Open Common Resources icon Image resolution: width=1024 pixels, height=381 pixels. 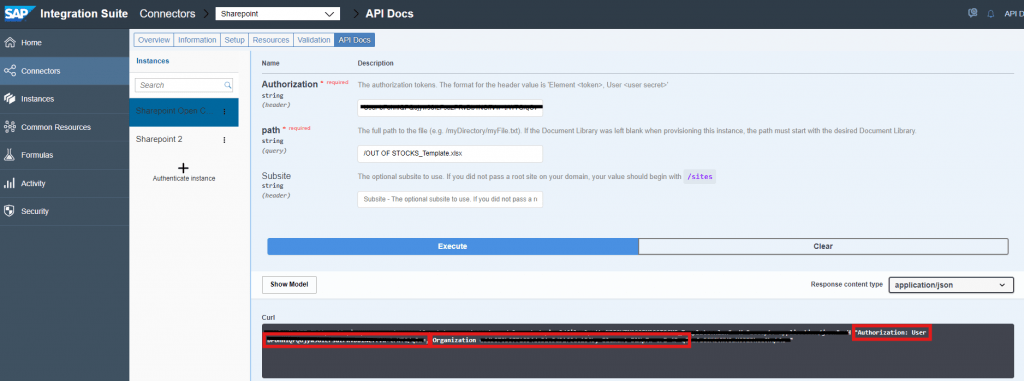pos(10,127)
